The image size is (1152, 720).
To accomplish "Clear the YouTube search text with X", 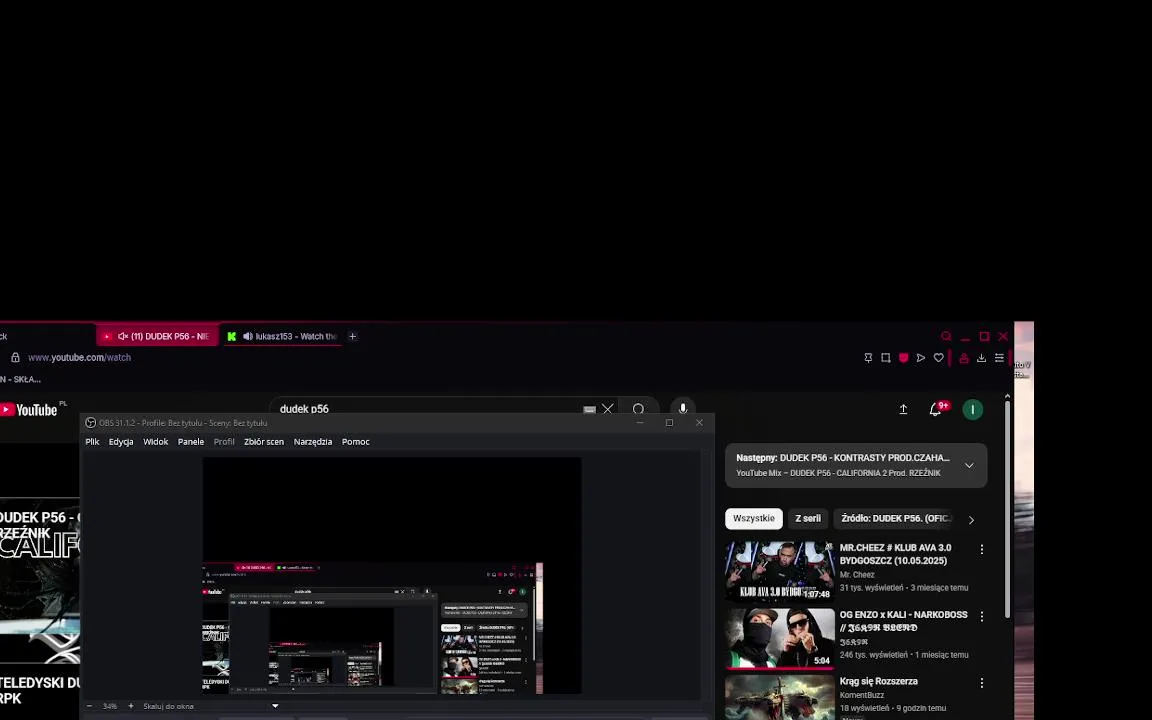I will 608,408.
